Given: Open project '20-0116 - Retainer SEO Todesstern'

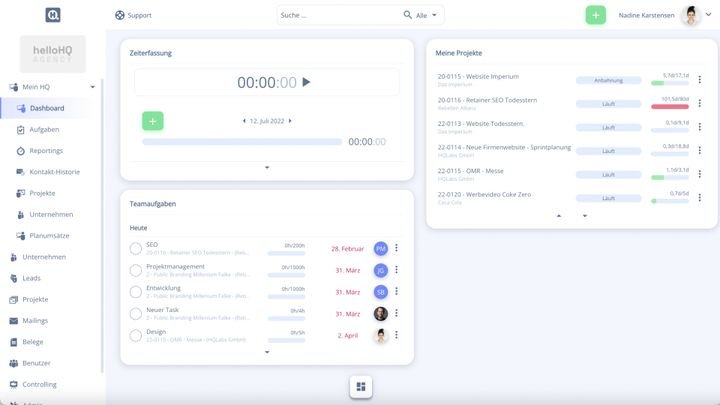Looking at the screenshot, I should 487,100.
